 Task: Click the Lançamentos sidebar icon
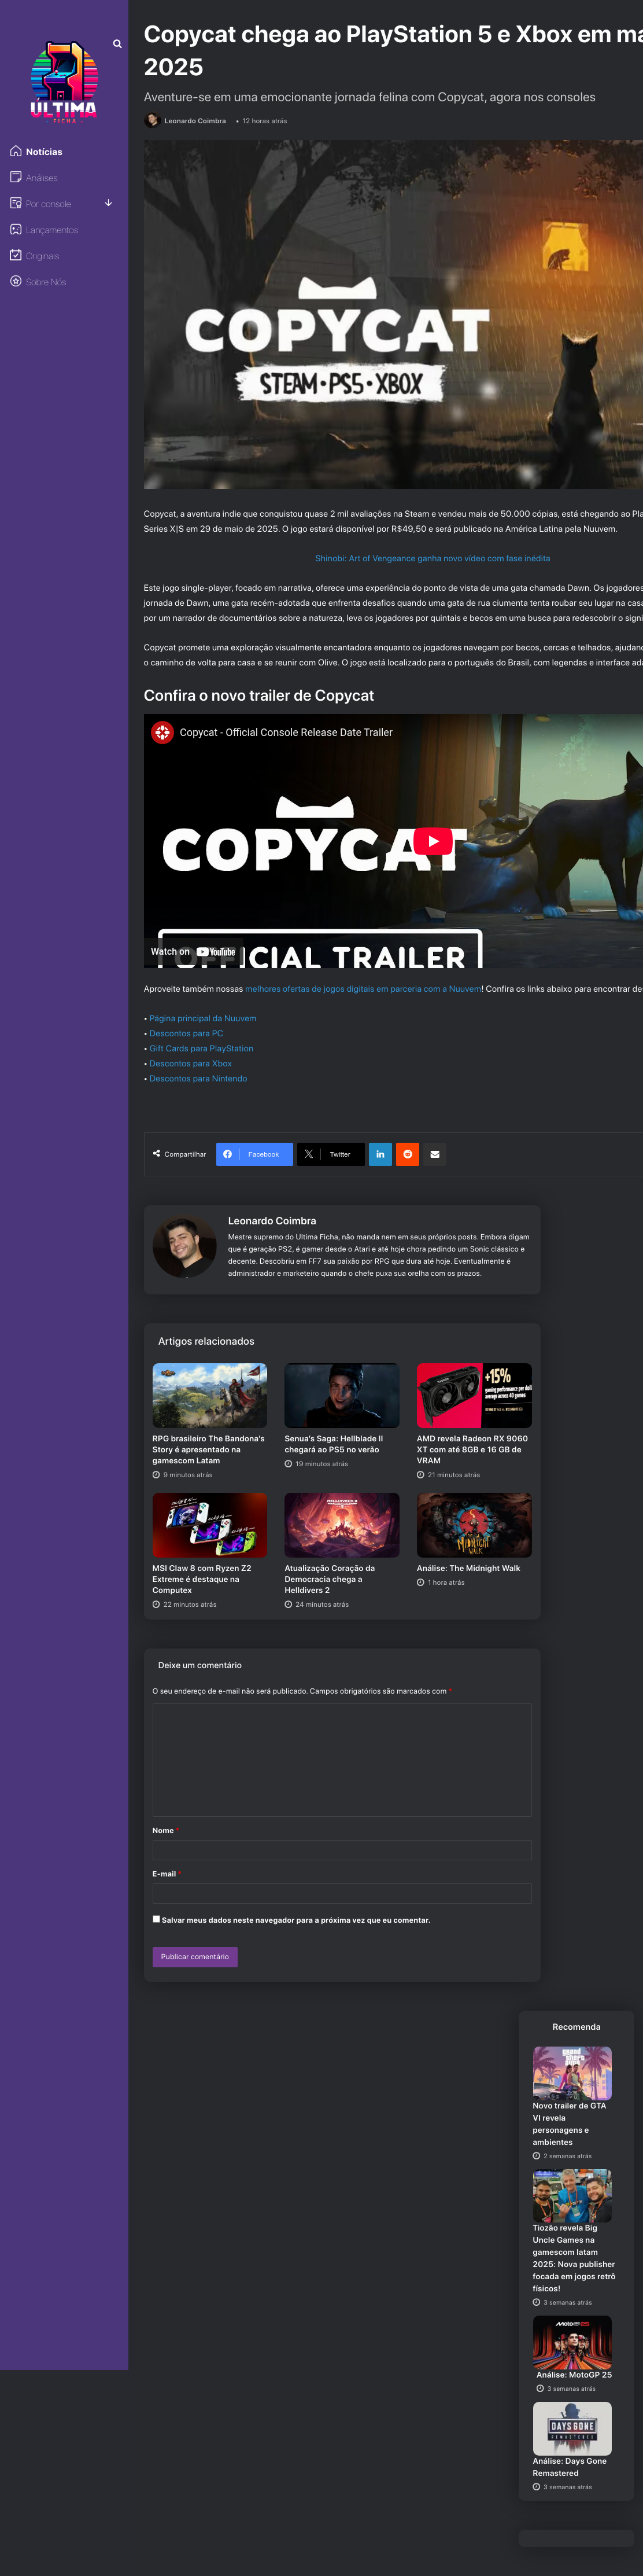(x=16, y=229)
